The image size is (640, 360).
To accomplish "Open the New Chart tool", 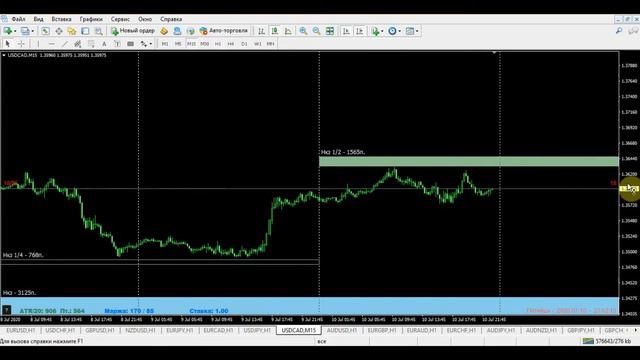I will pos(7,31).
